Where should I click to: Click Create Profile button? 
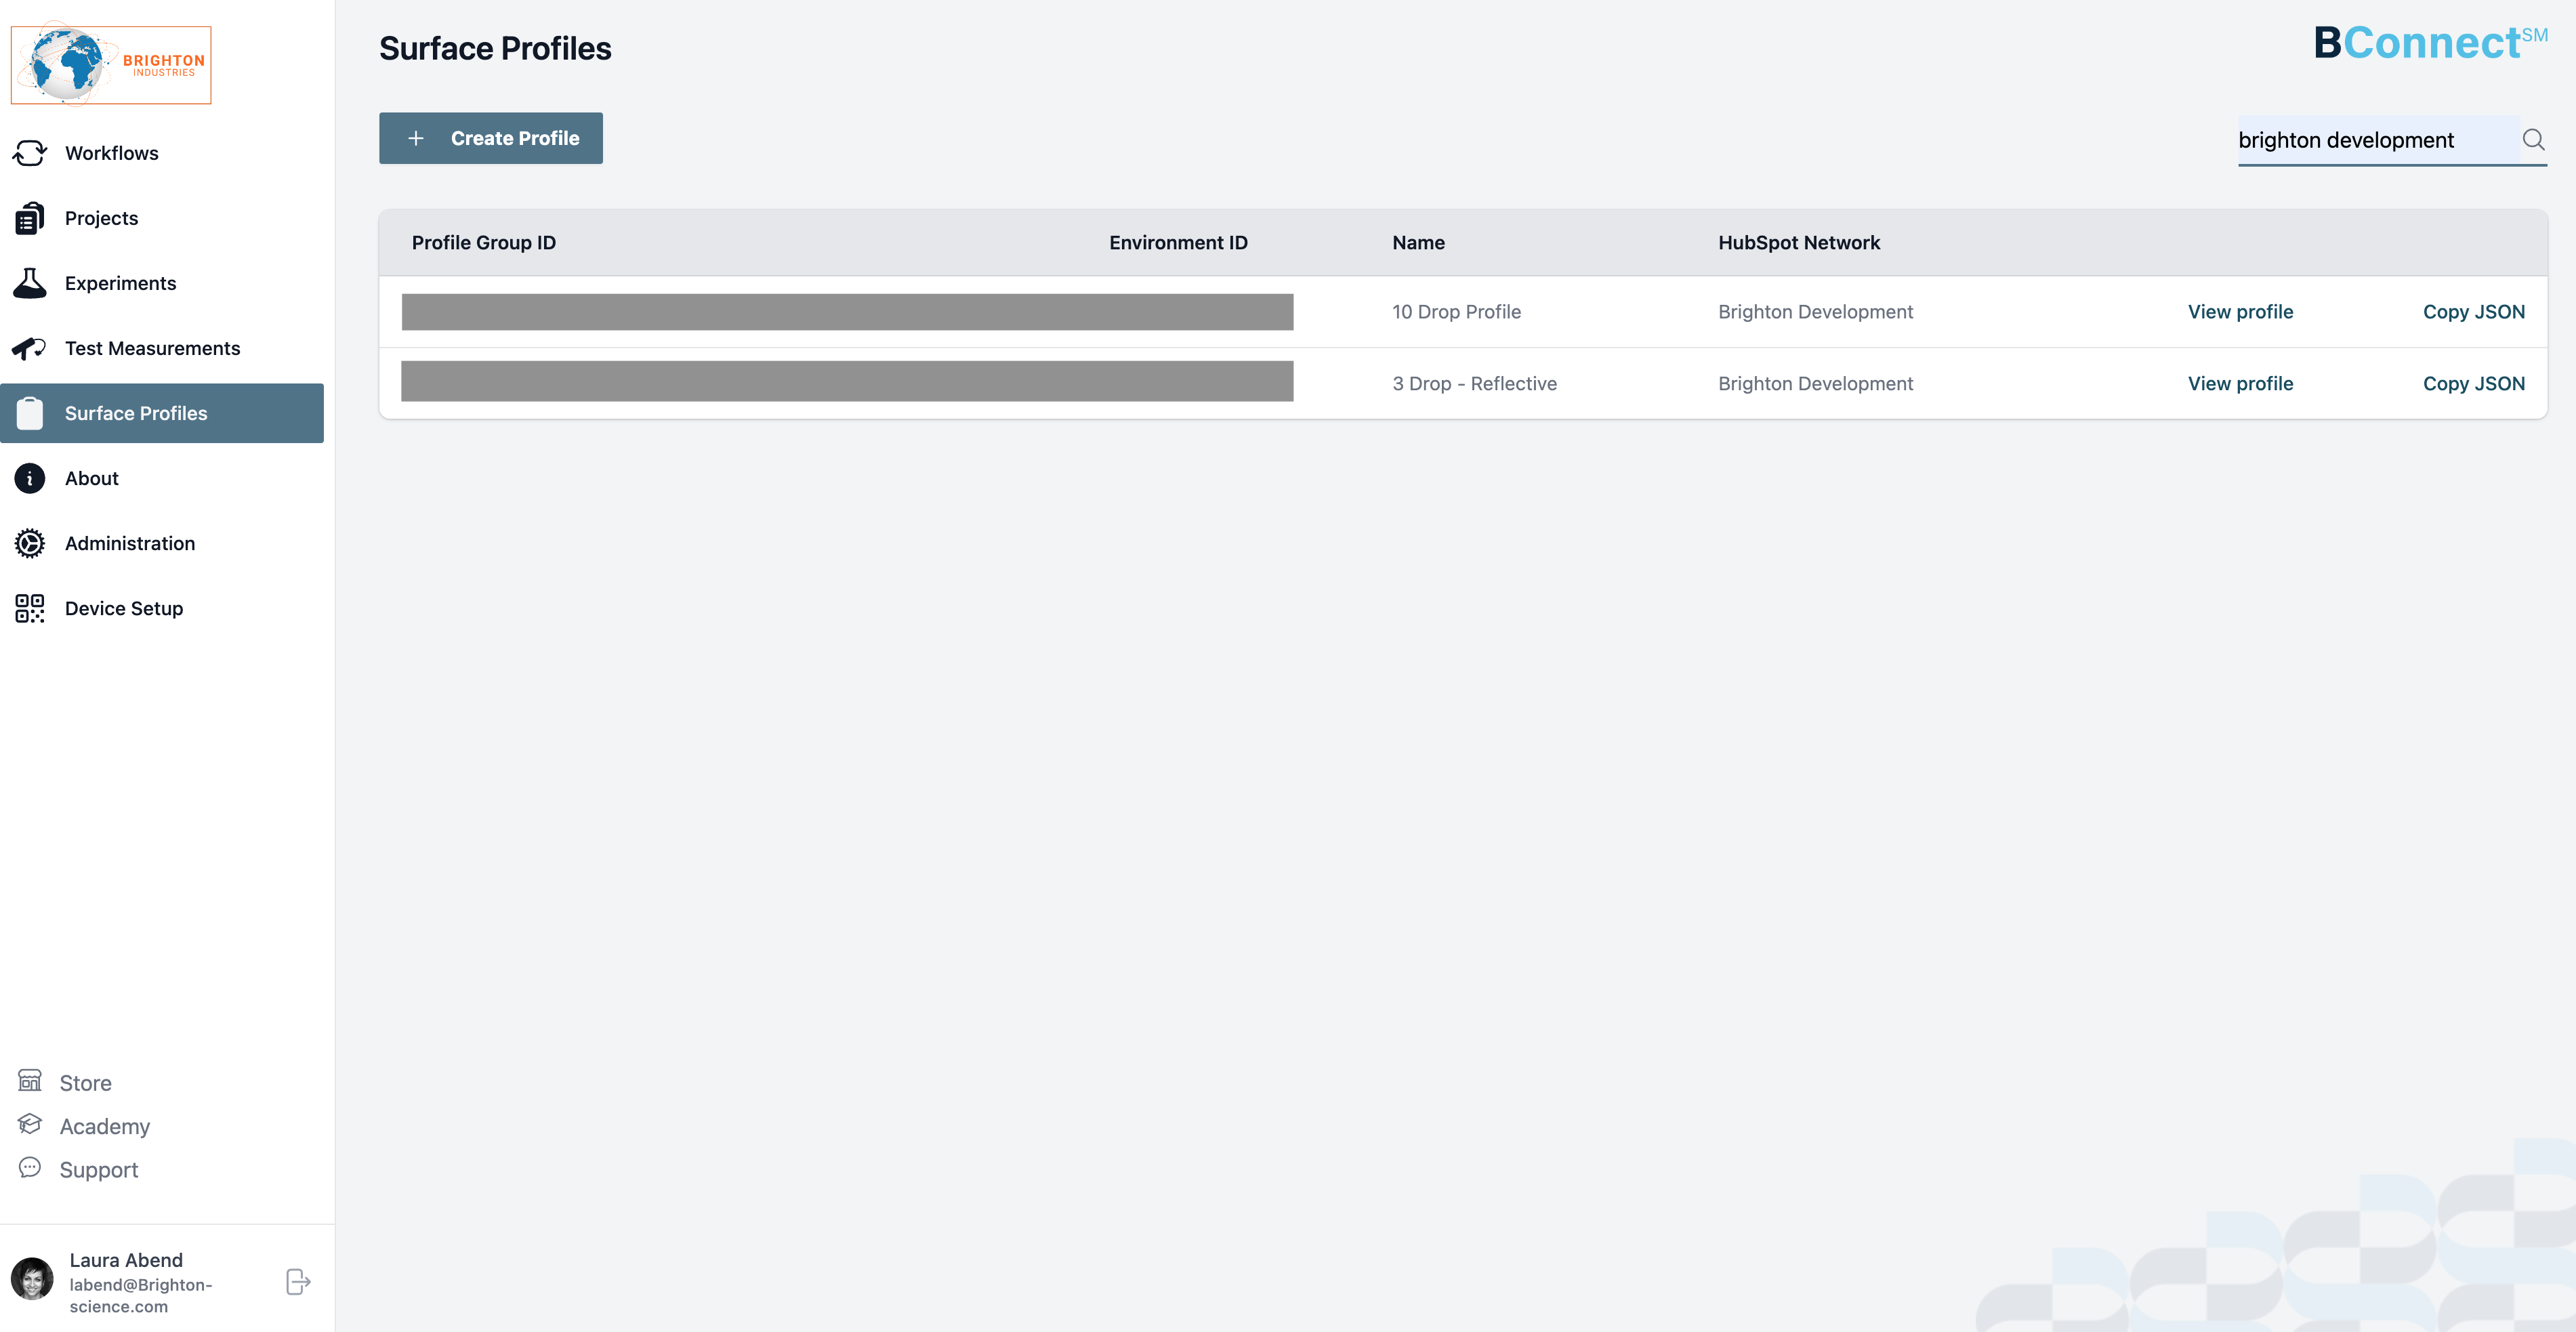click(x=491, y=138)
